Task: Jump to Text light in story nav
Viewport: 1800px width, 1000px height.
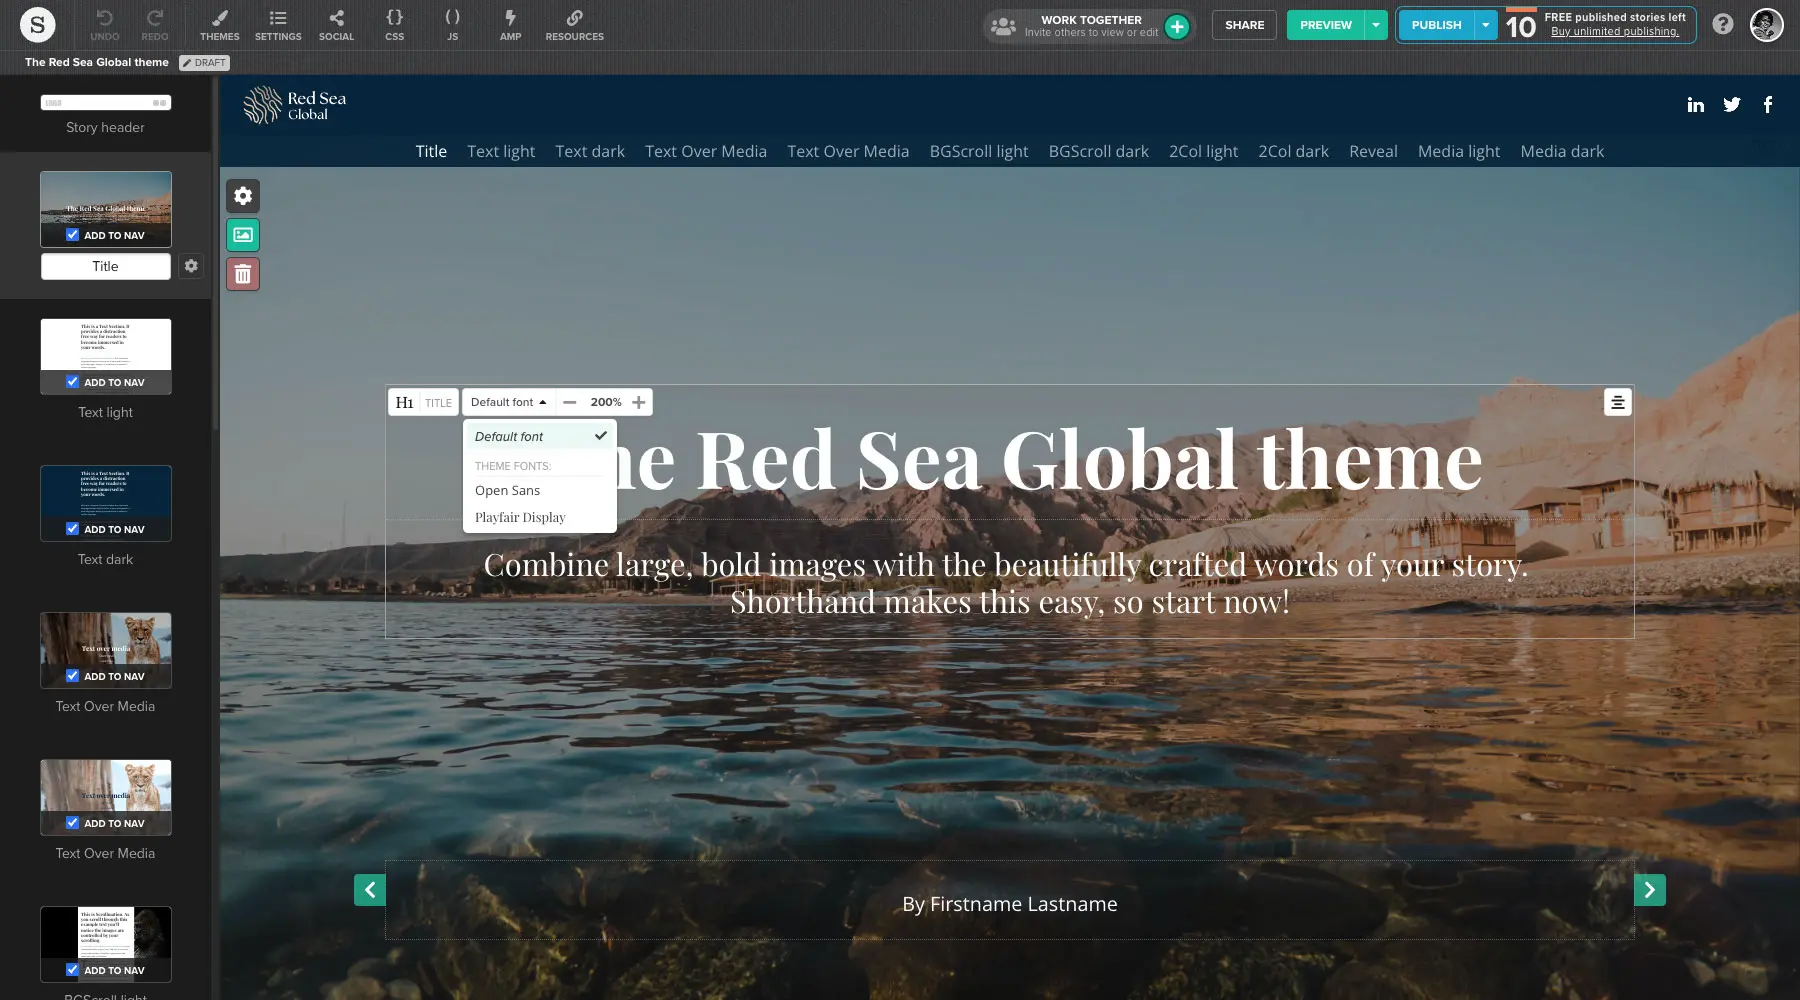Action: pos(501,151)
